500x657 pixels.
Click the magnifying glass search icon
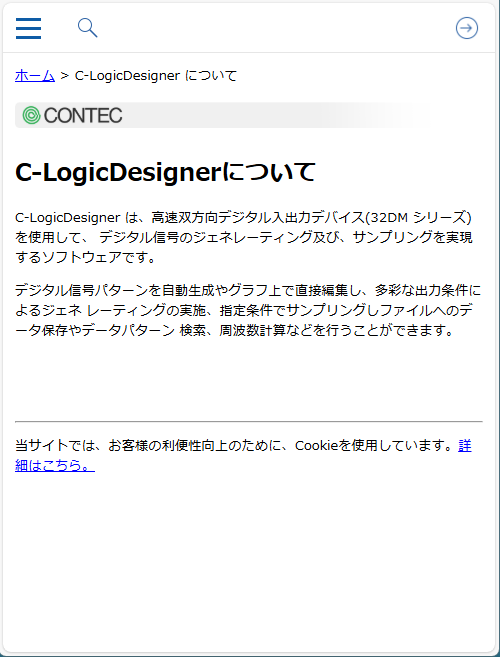point(88,28)
